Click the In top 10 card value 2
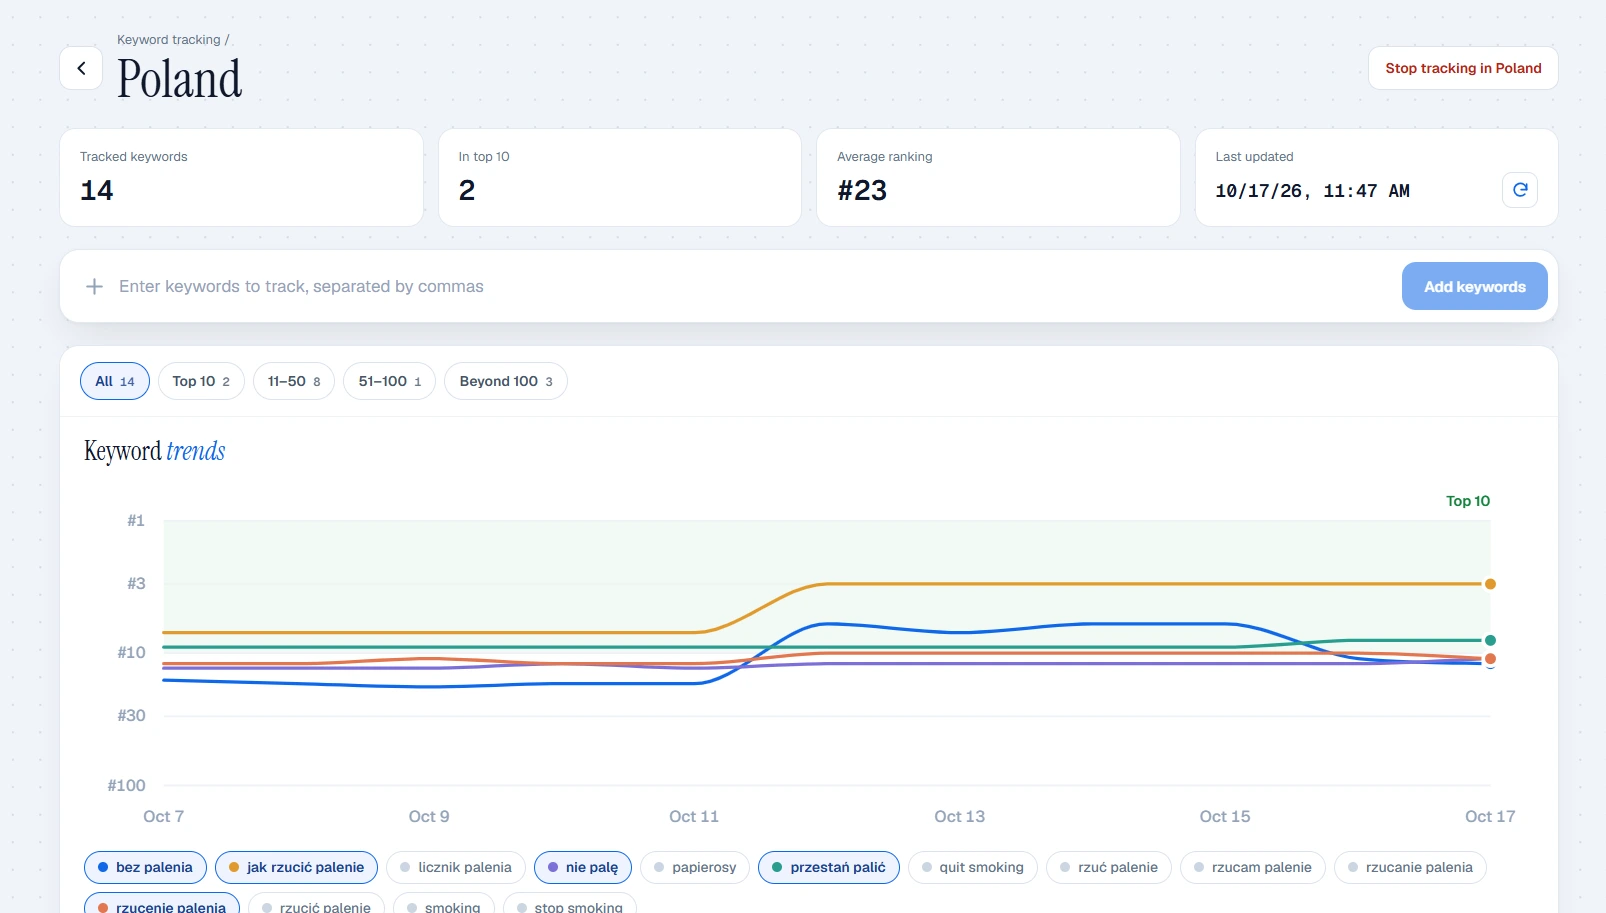Viewport: 1606px width, 913px height. [467, 190]
